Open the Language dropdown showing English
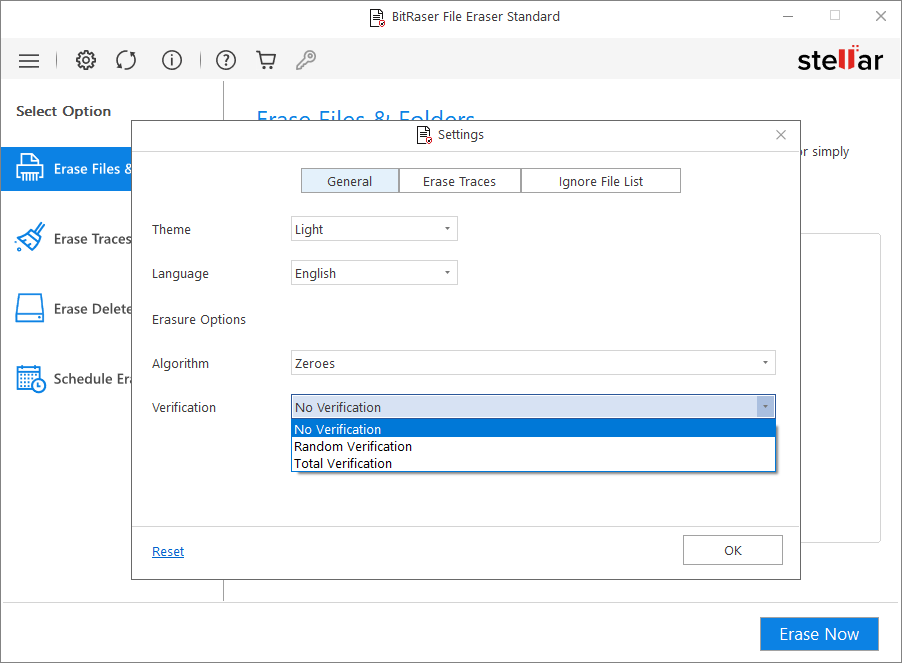Screen dimensions: 902x663 tap(374, 273)
